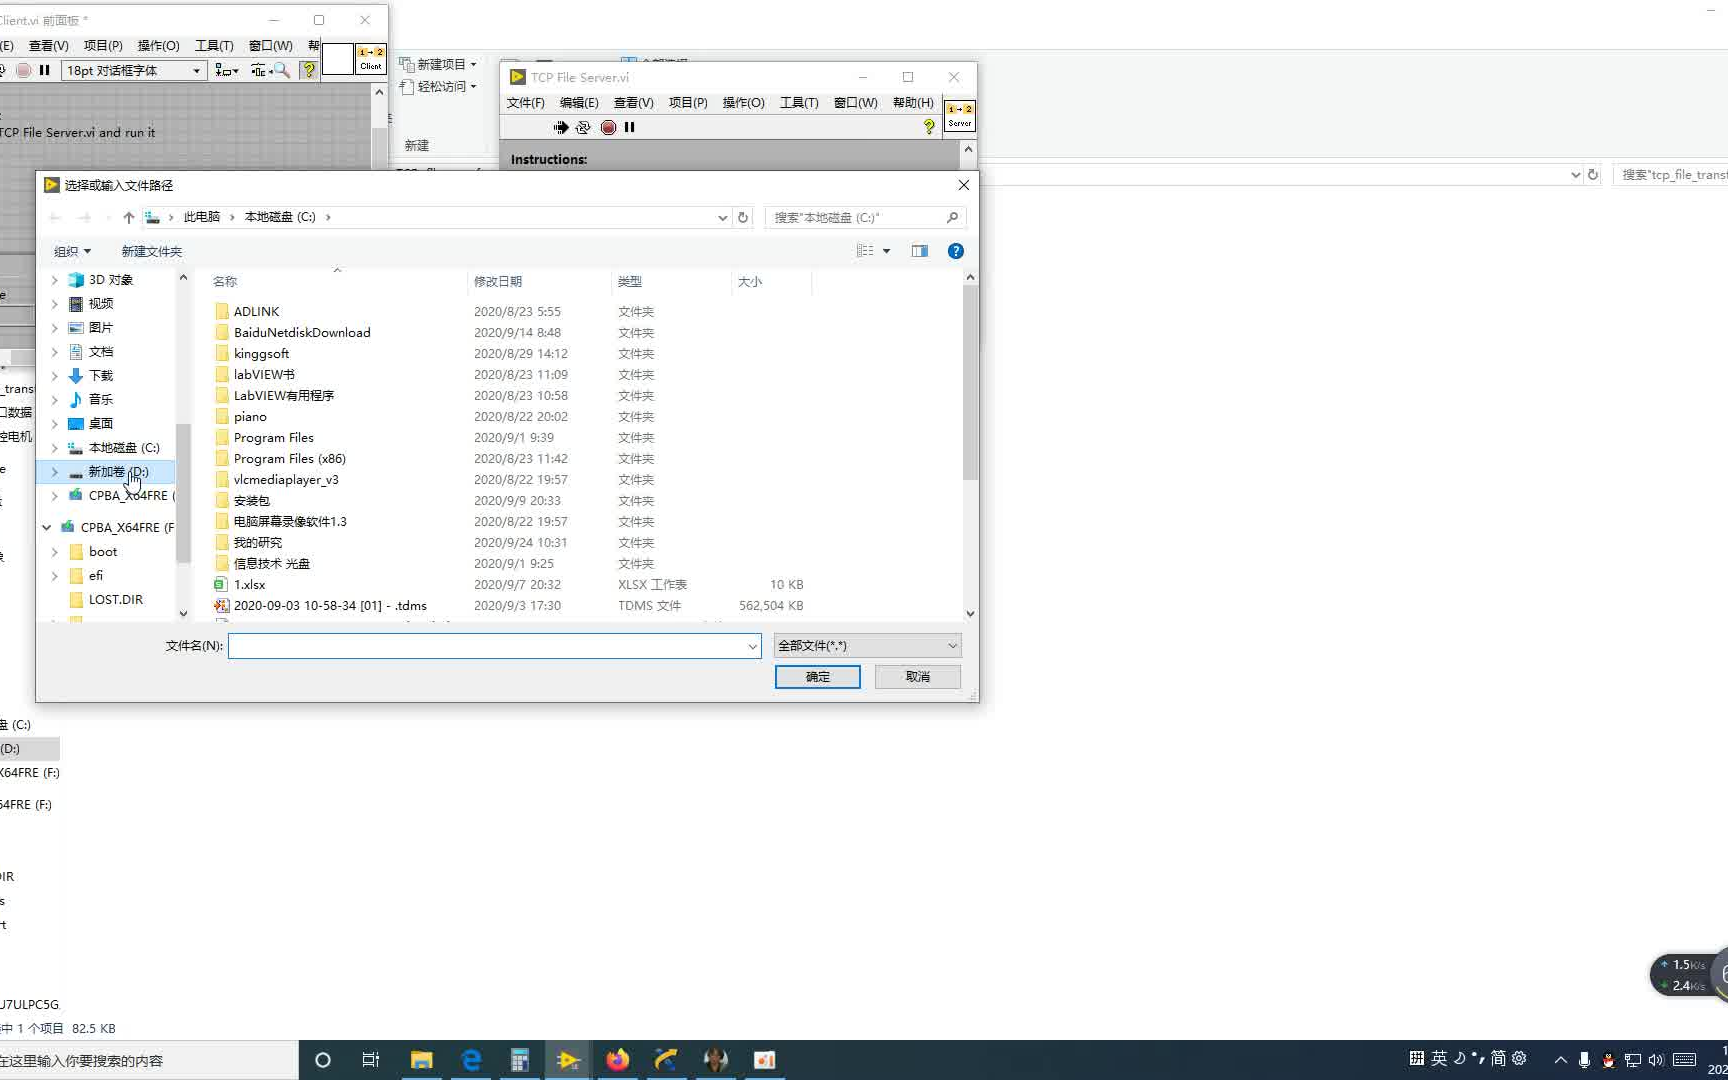Open align objects menu in Client toolbar
1728x1080 pixels.
tap(227, 70)
